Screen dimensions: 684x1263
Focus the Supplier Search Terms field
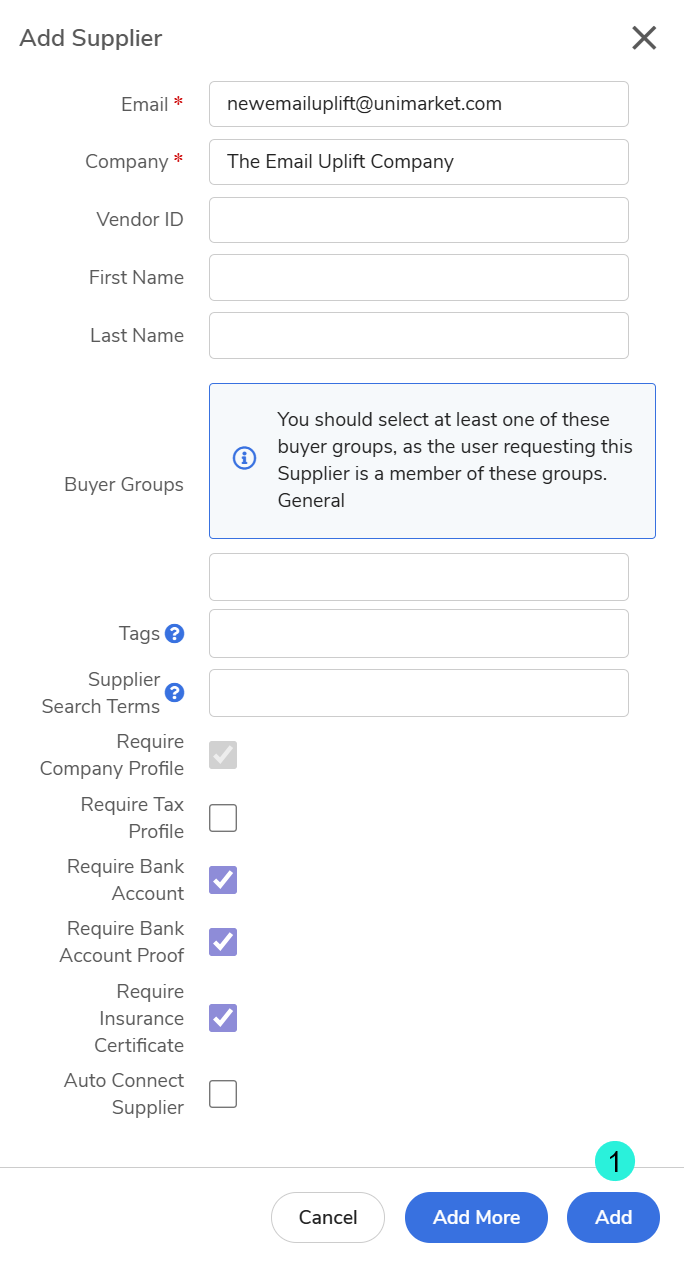click(418, 693)
